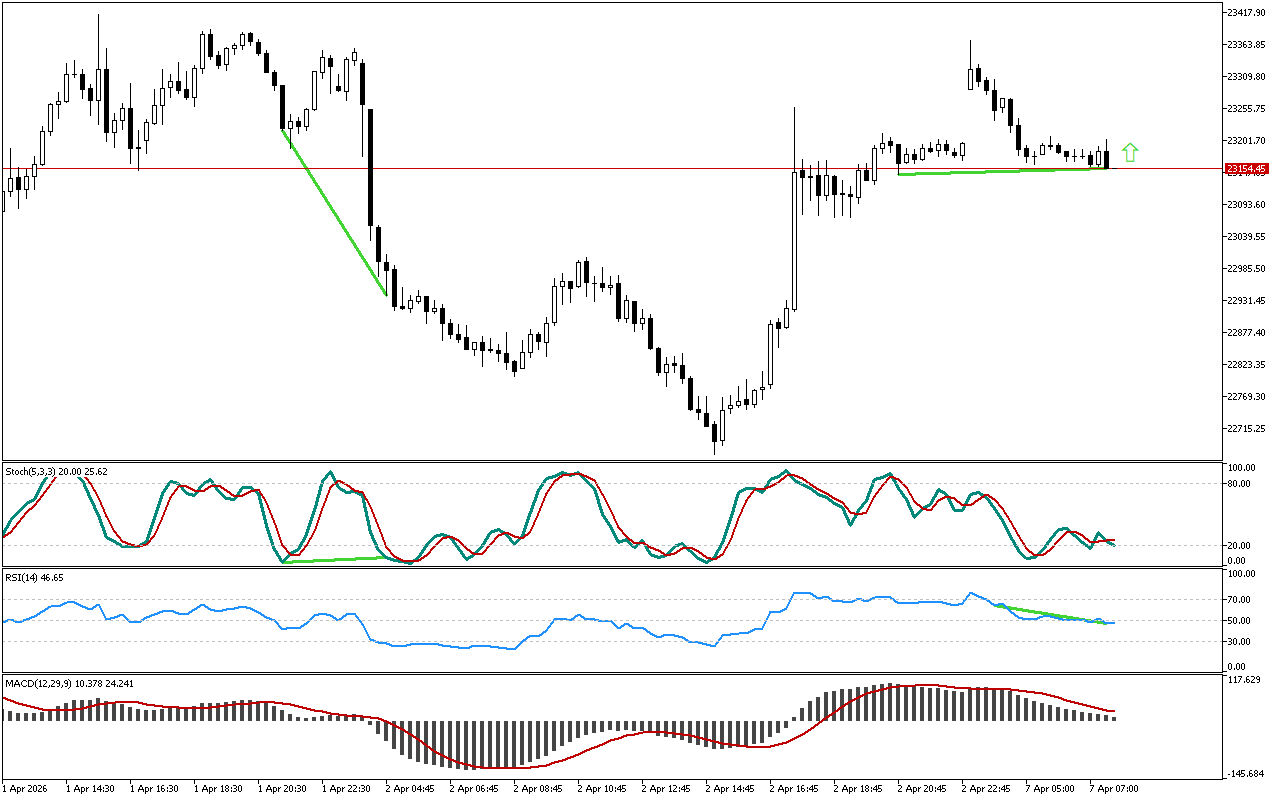This screenshot has width=1280, height=800.
Task: Click the 22715.25 price scale value
Action: click(x=1246, y=429)
